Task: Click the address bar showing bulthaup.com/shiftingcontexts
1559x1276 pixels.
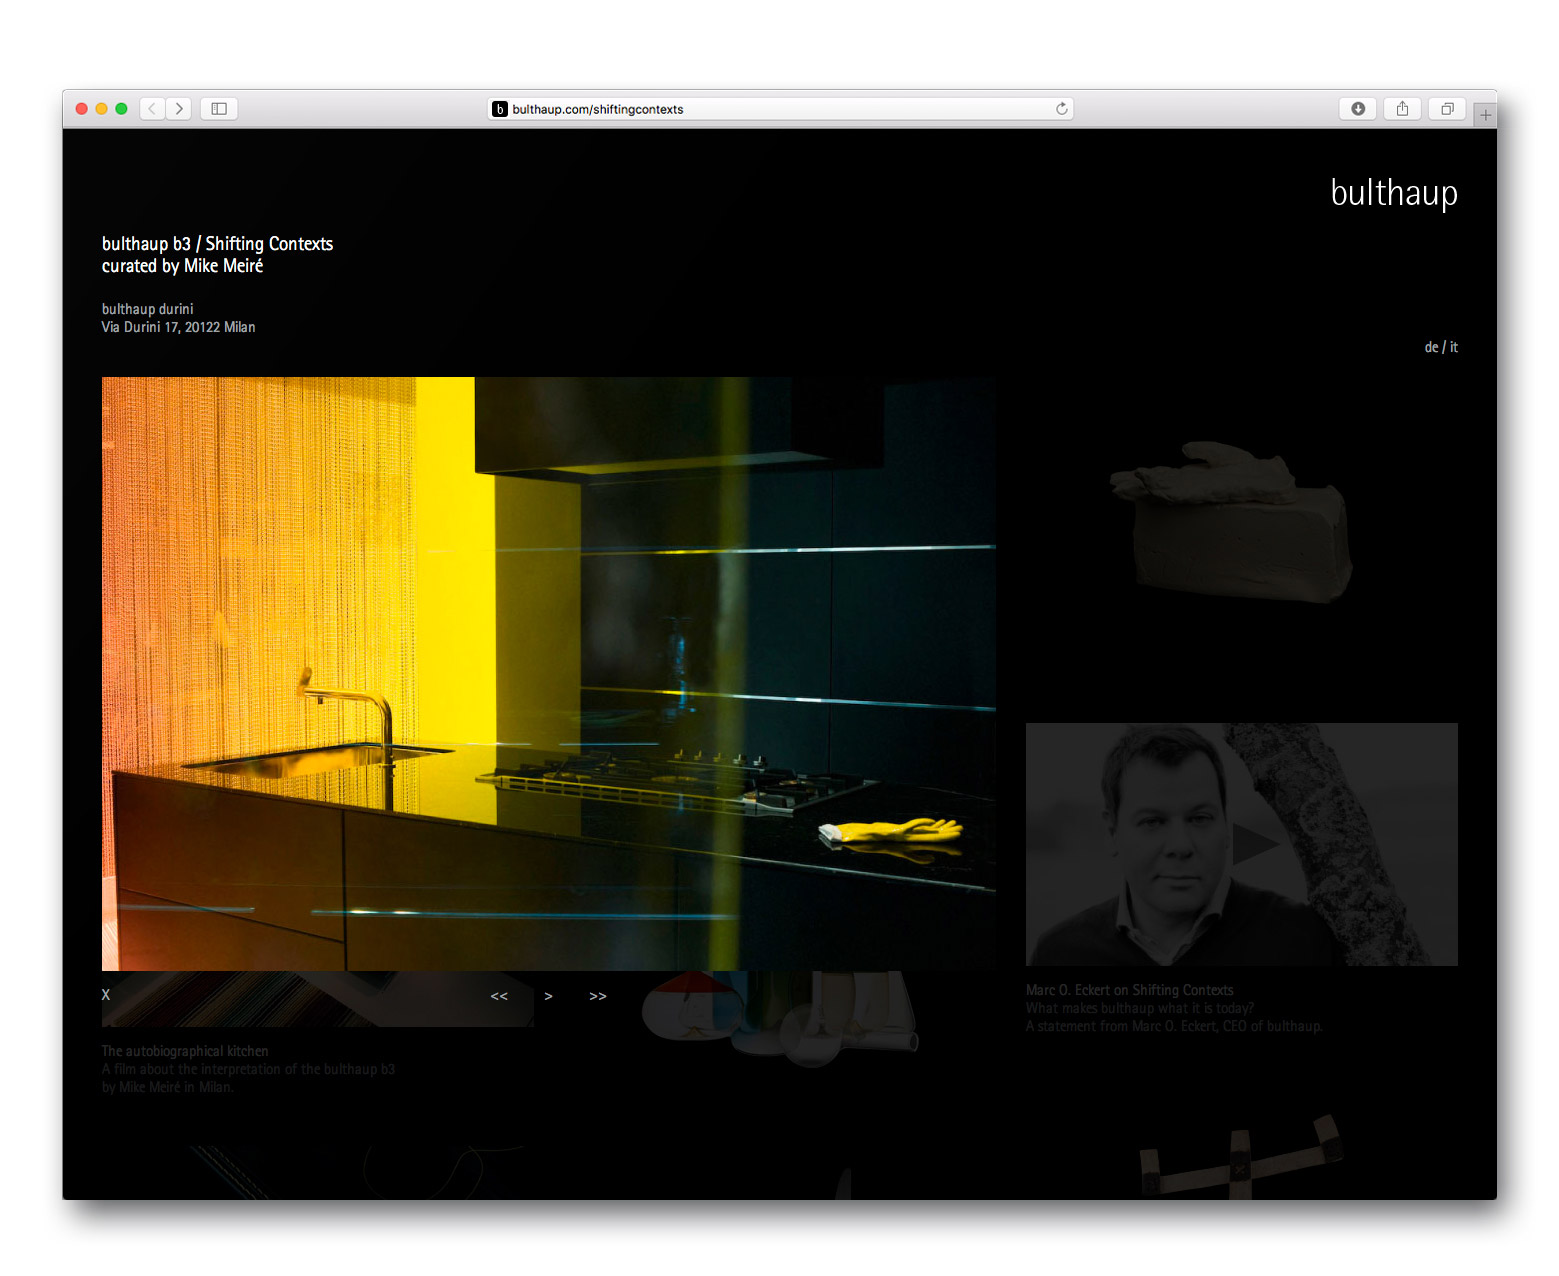Action: pos(780,109)
